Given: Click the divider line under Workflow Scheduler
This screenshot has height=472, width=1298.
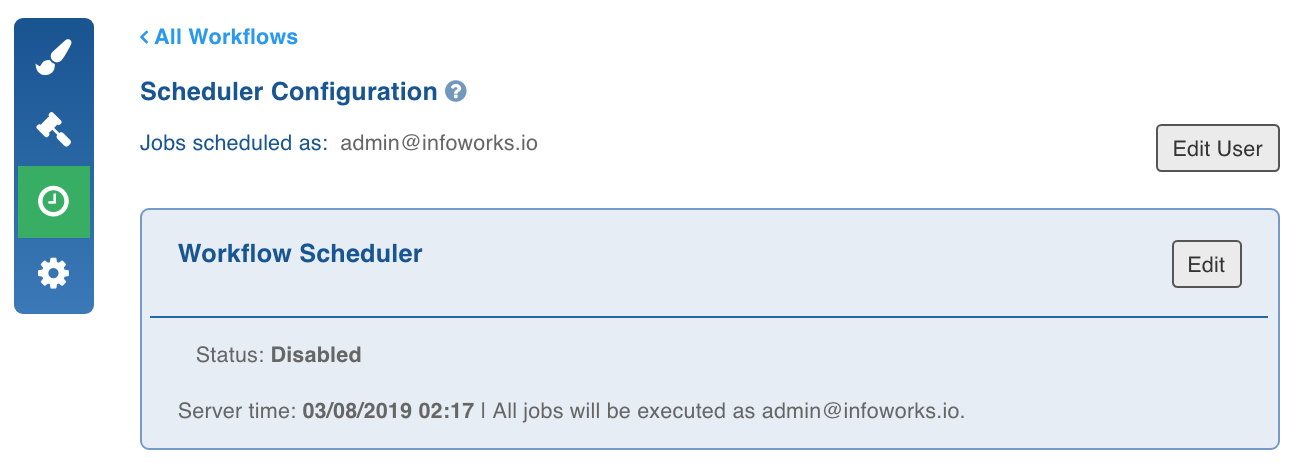Looking at the screenshot, I should pyautogui.click(x=709, y=317).
